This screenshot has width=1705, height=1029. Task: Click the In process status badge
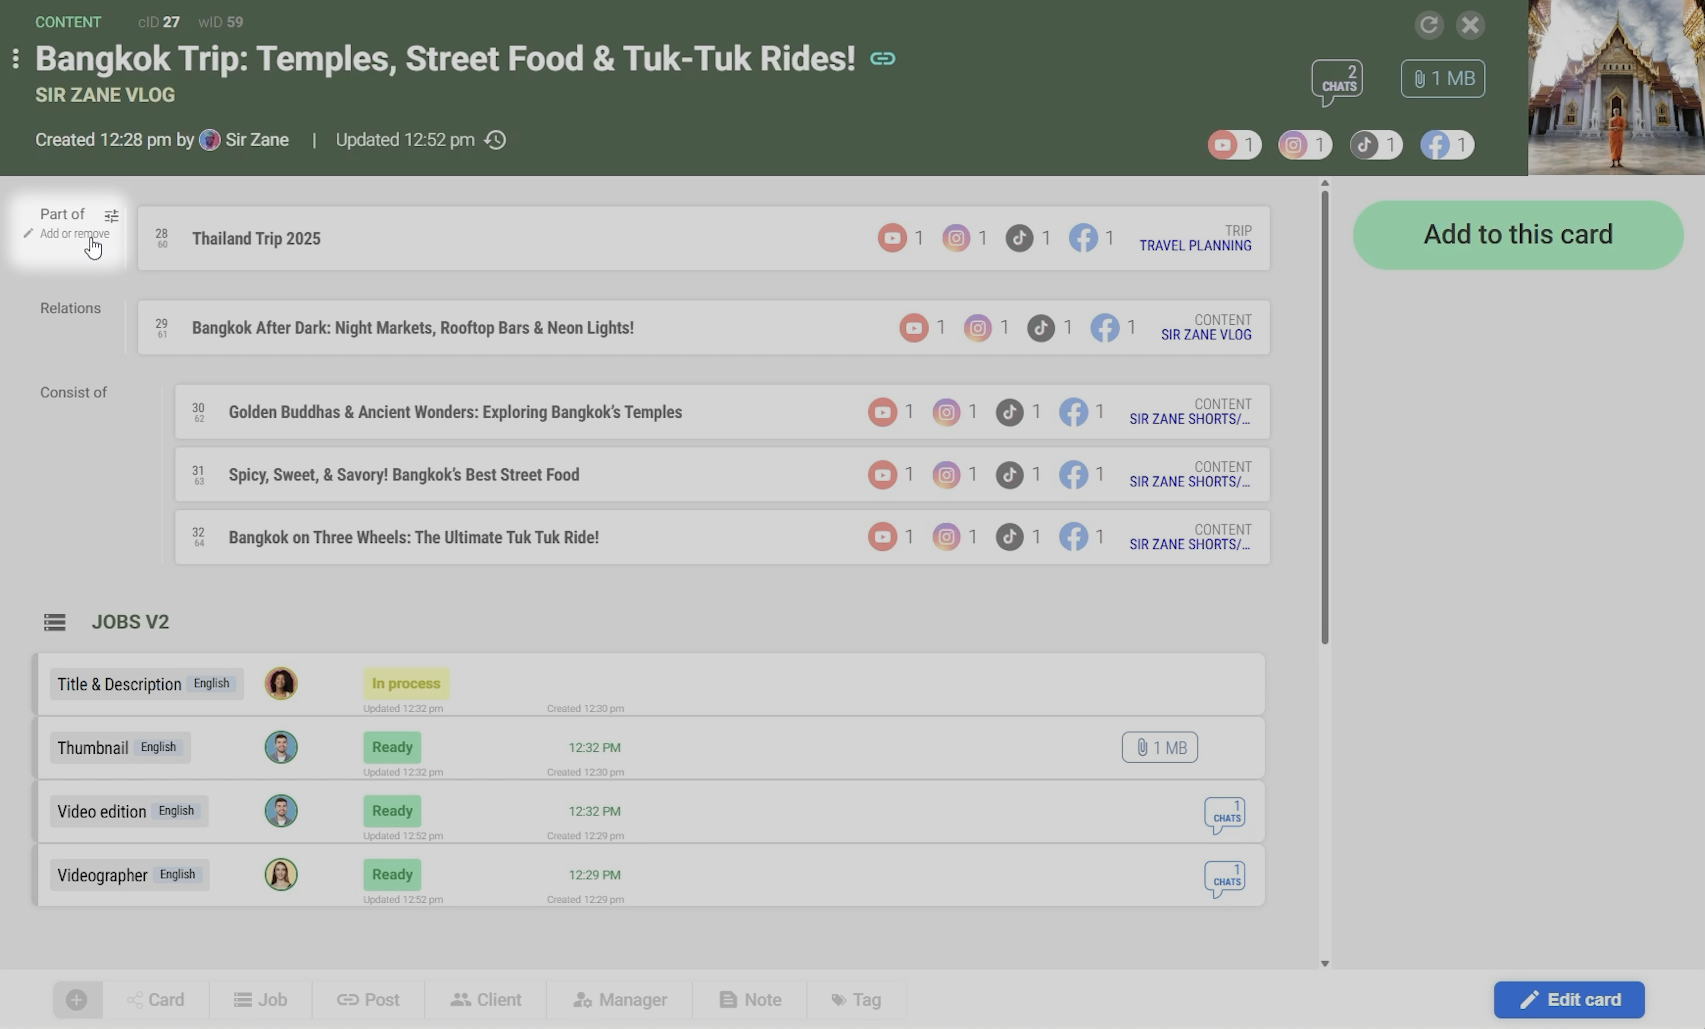click(x=405, y=683)
